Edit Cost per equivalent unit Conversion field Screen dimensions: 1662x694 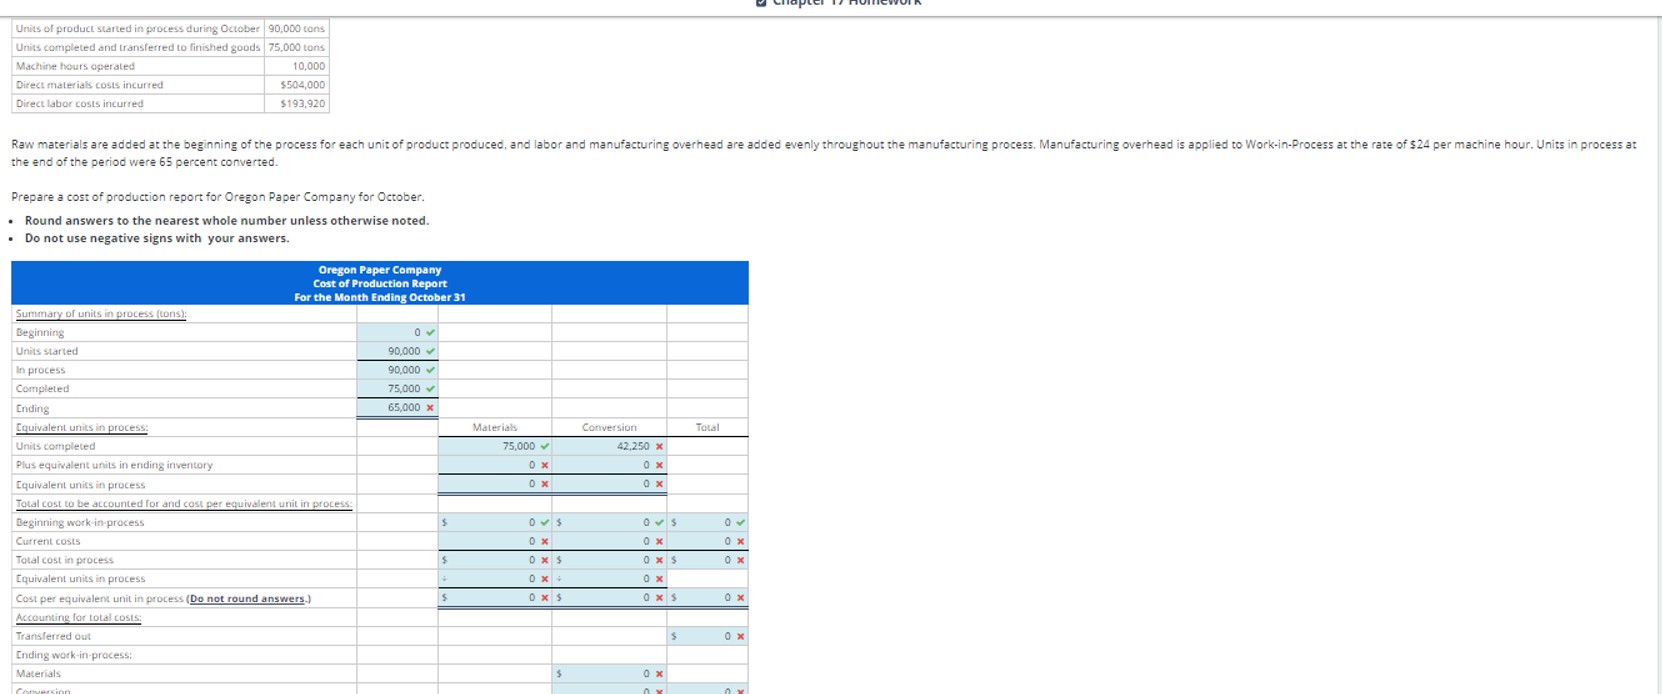tap(609, 598)
